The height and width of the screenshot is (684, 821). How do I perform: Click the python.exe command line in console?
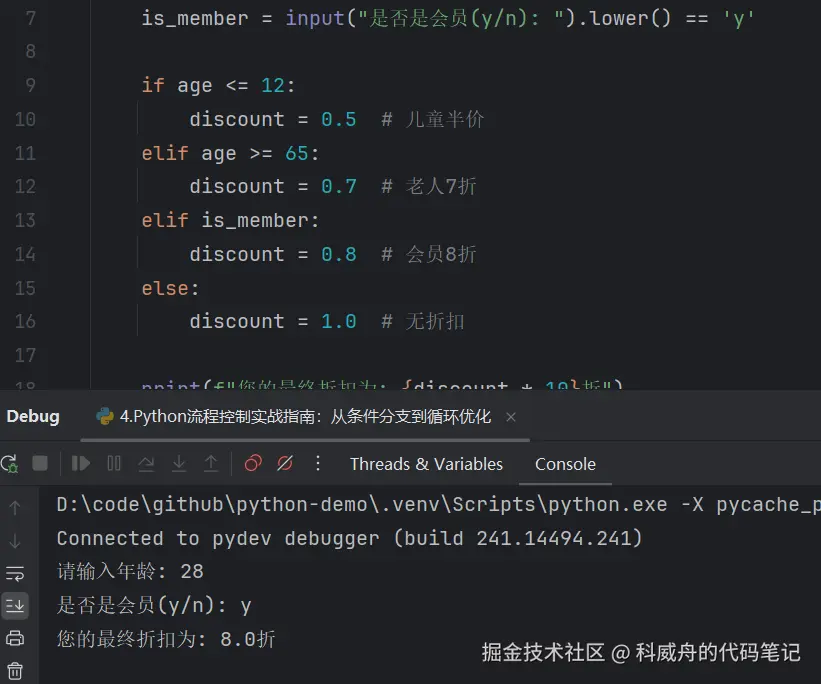[439, 504]
